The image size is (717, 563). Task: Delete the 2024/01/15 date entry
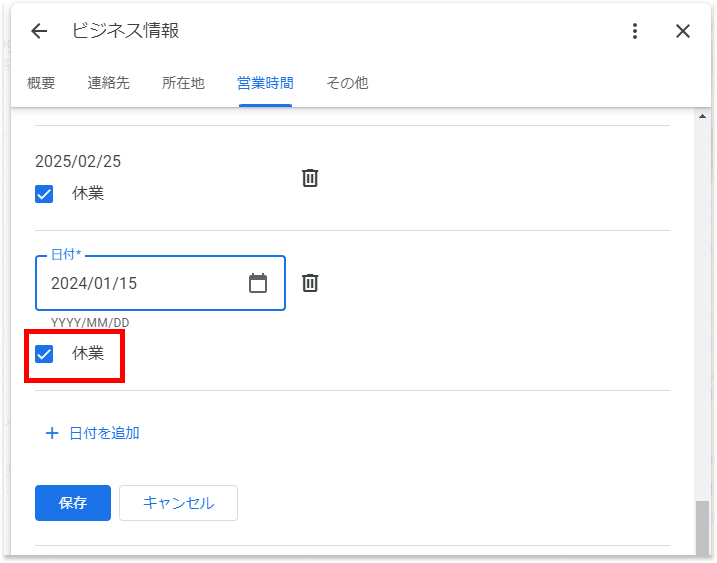[310, 283]
